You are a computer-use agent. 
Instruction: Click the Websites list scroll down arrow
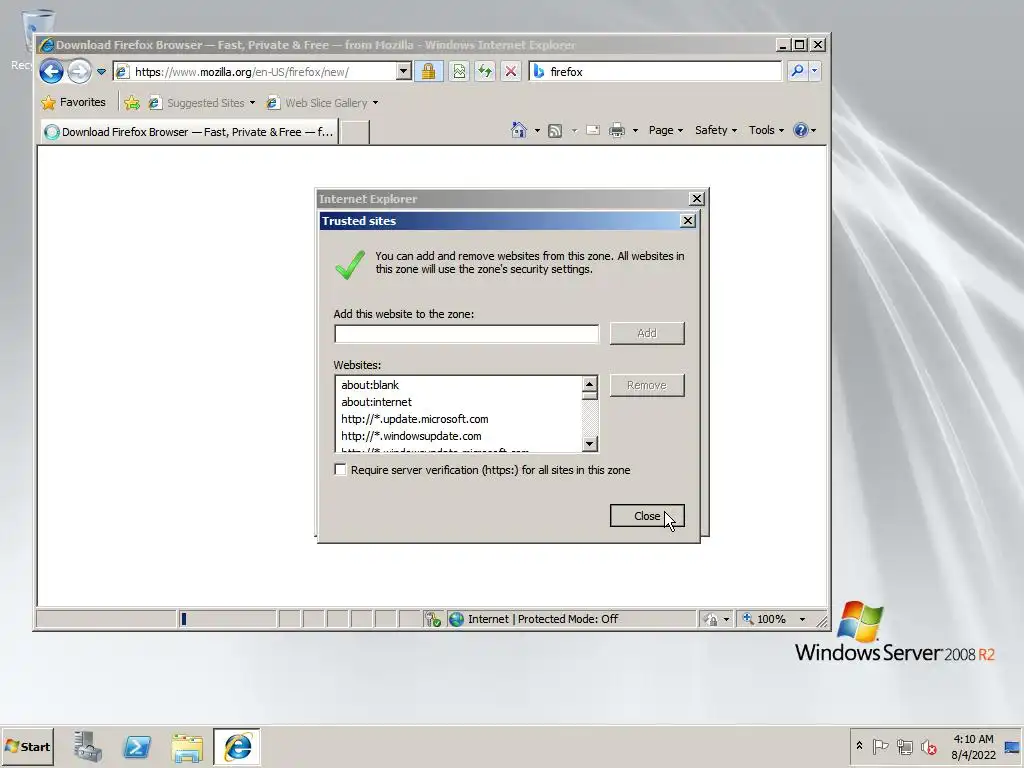tap(589, 444)
